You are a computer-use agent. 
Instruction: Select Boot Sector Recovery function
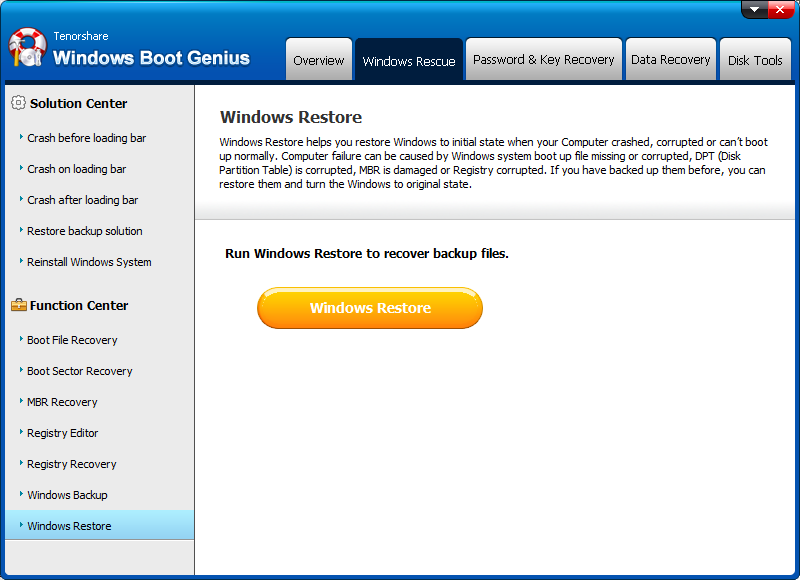[x=80, y=371]
